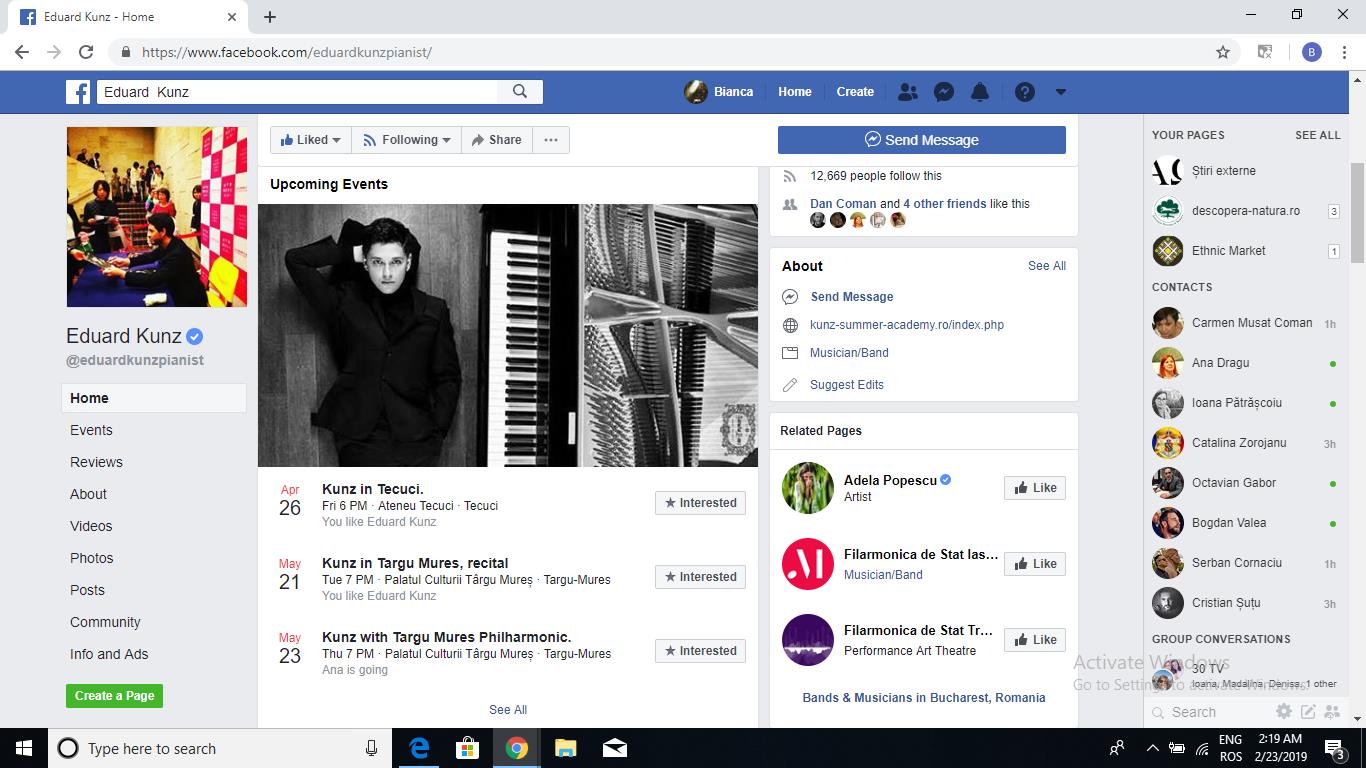The width and height of the screenshot is (1366, 768).
Task: Click the Facebook search input field
Action: [297, 92]
